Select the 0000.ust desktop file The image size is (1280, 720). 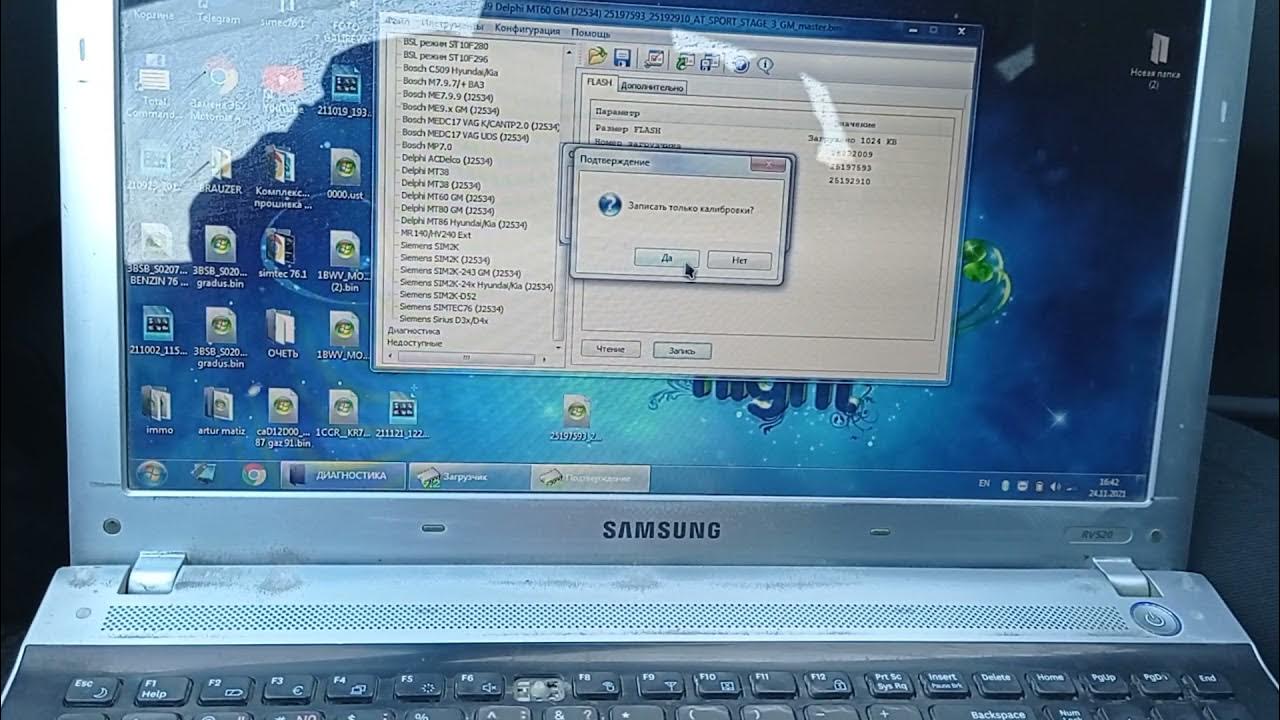point(345,174)
